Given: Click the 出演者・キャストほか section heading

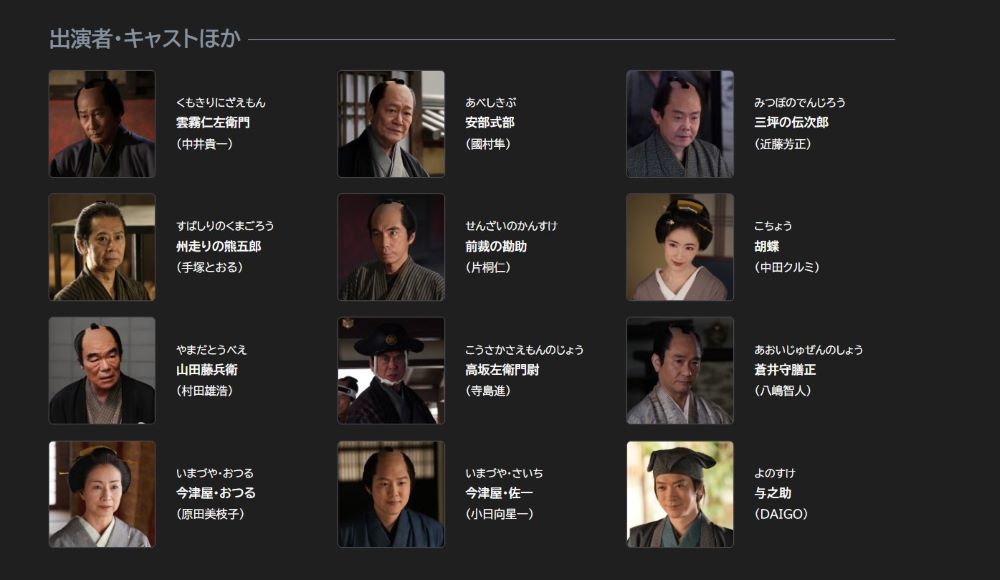Looking at the screenshot, I should (145, 39).
